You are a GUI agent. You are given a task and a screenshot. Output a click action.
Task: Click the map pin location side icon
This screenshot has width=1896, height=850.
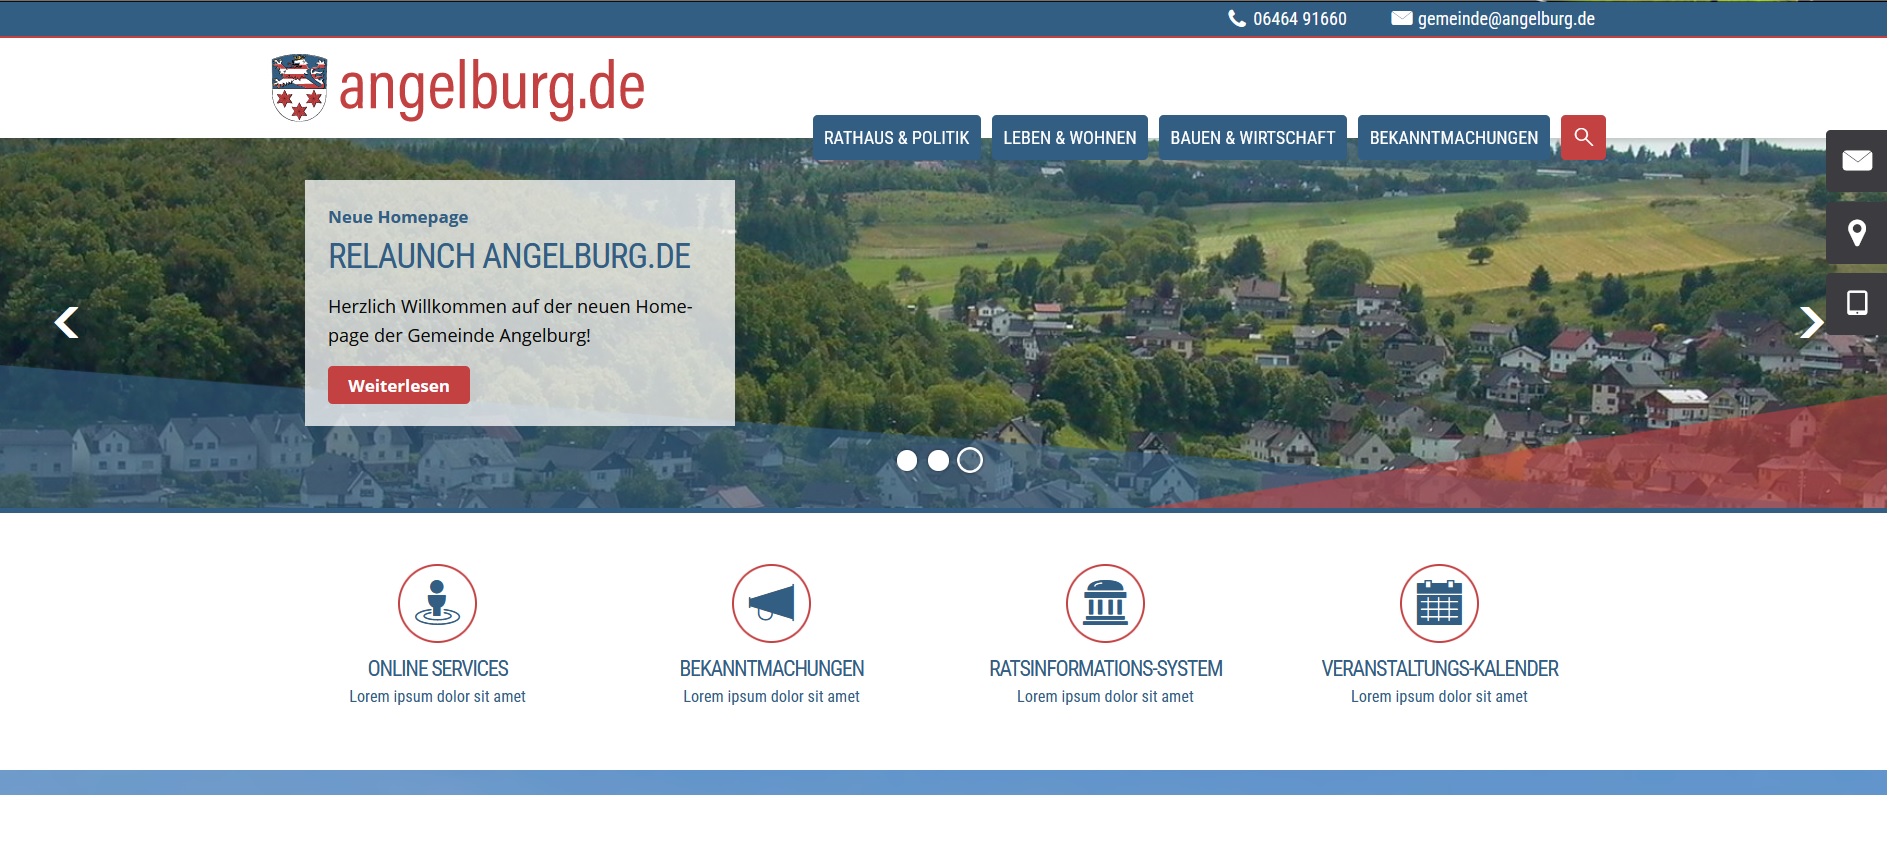[x=1856, y=233]
